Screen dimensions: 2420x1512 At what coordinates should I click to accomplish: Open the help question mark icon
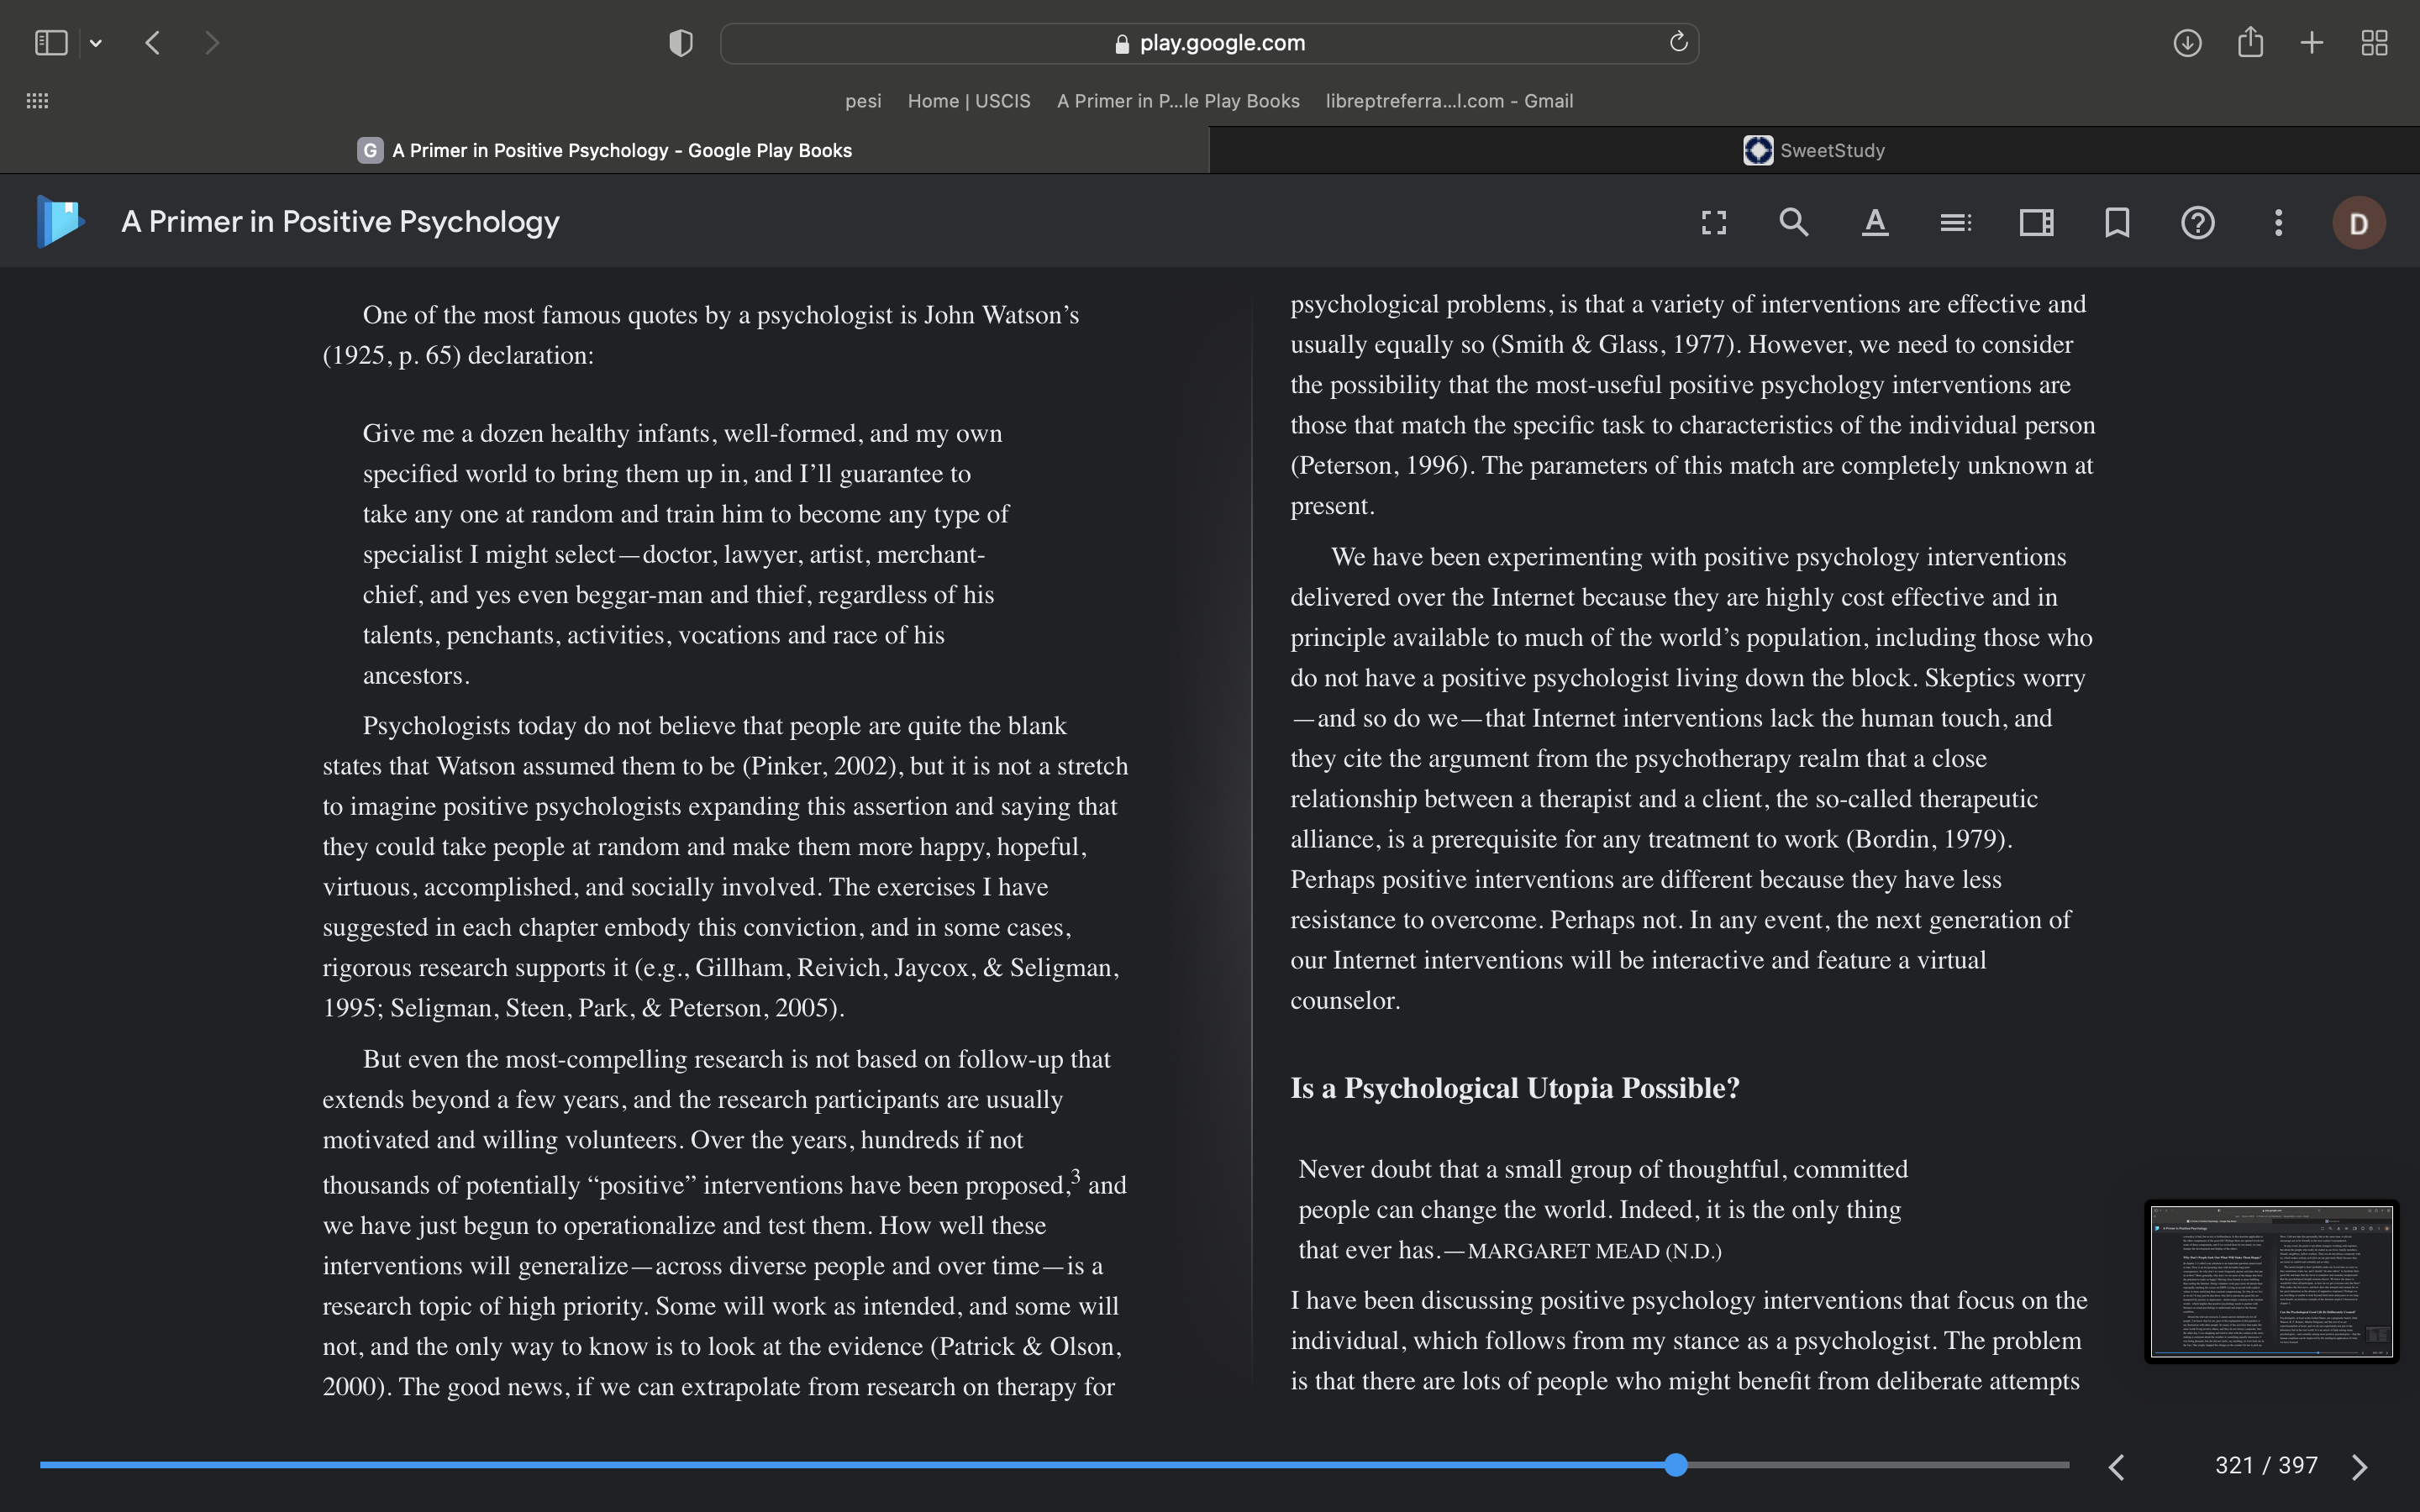(x=2198, y=222)
